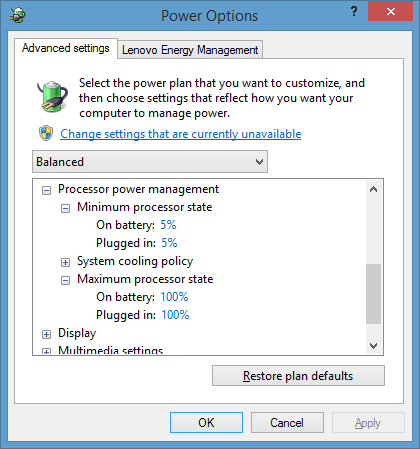Collapse Processor power management node

pos(46,190)
